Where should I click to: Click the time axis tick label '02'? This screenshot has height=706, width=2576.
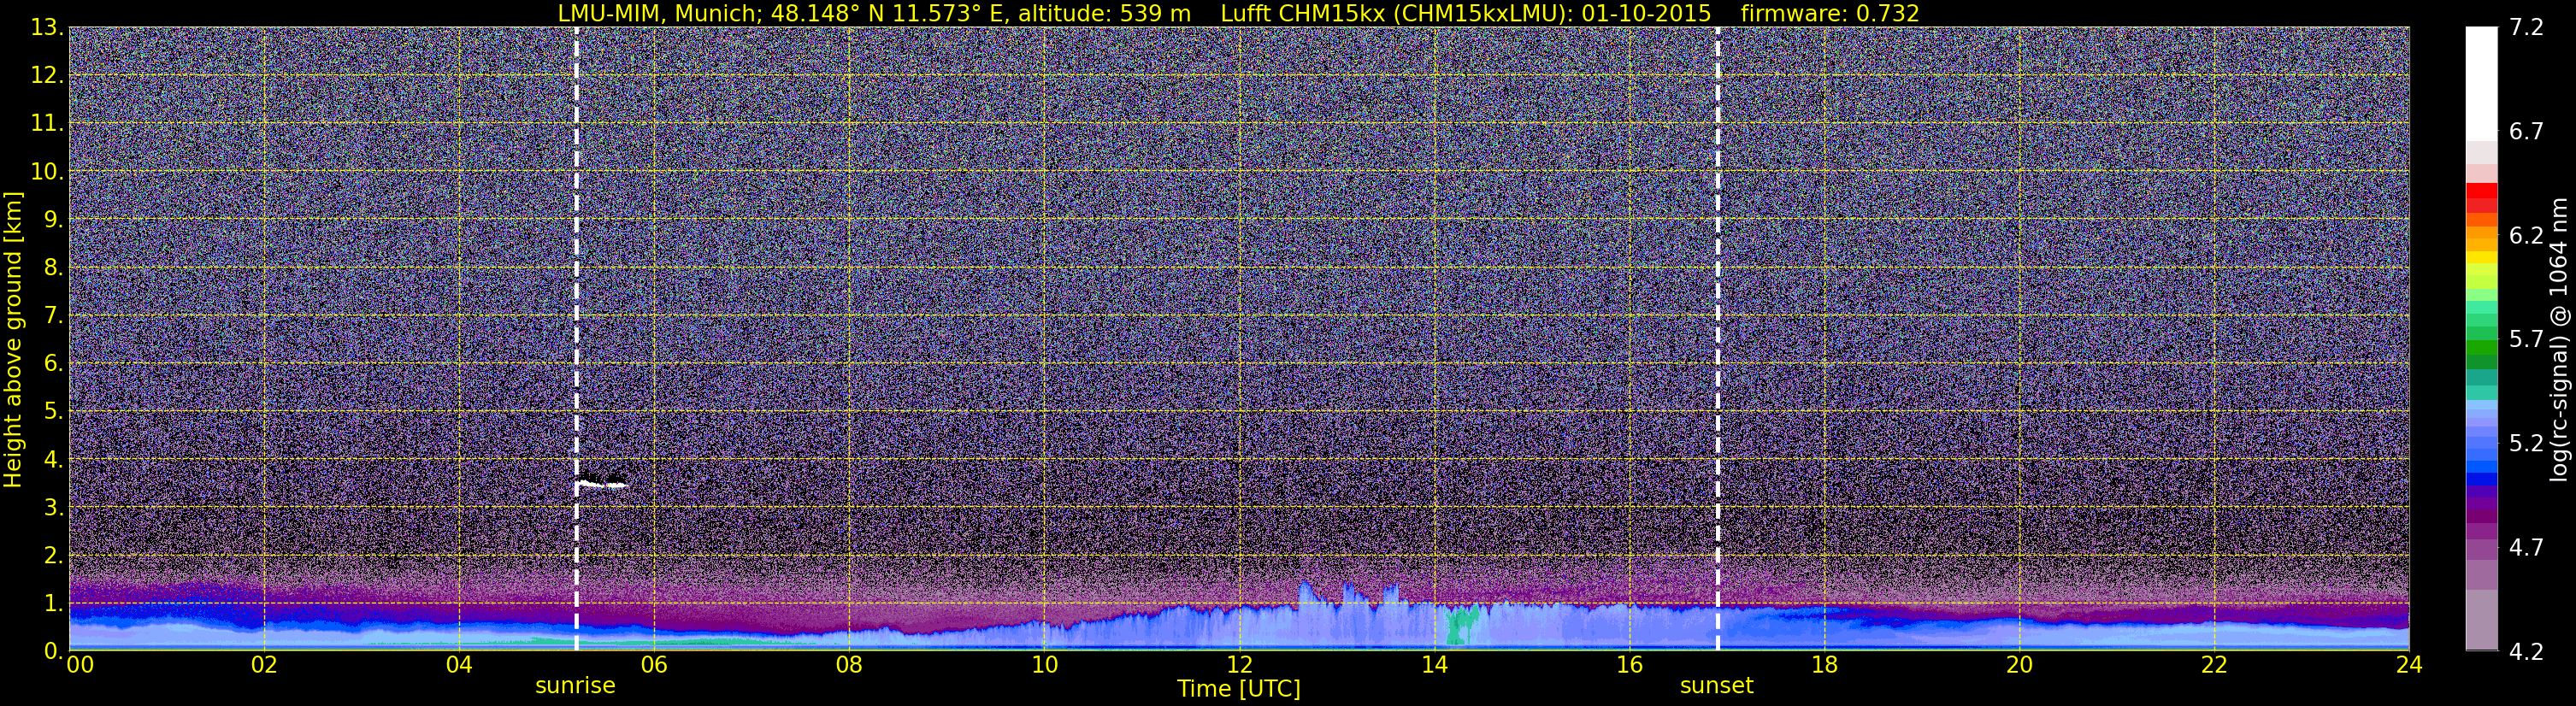tap(264, 665)
